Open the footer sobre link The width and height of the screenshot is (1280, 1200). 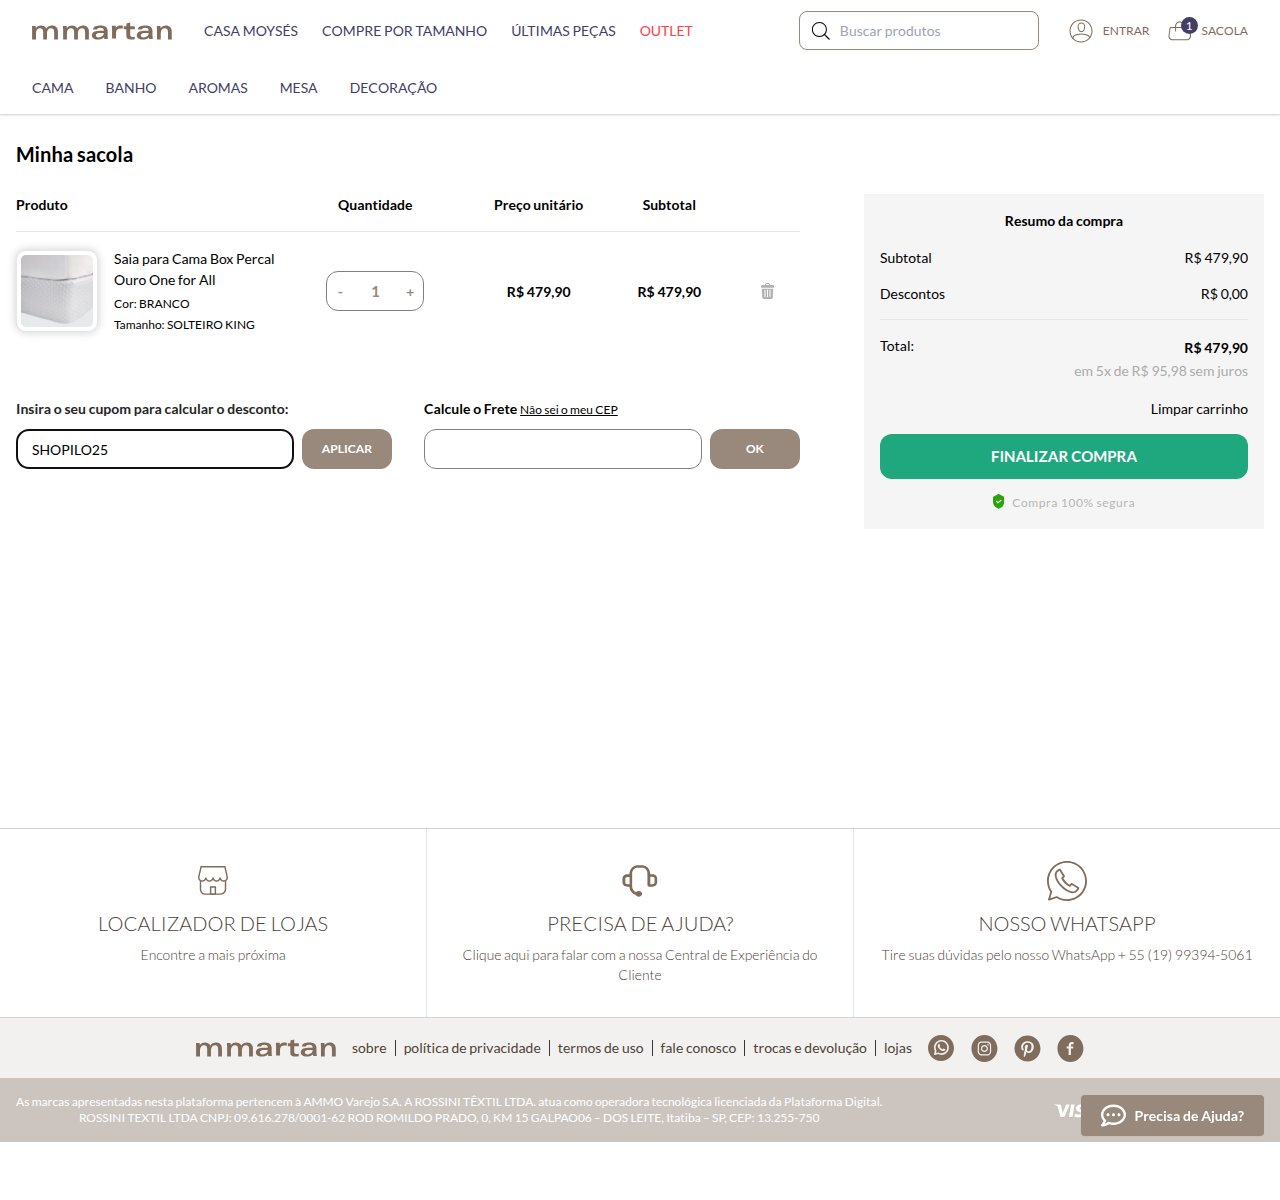[x=369, y=1048]
